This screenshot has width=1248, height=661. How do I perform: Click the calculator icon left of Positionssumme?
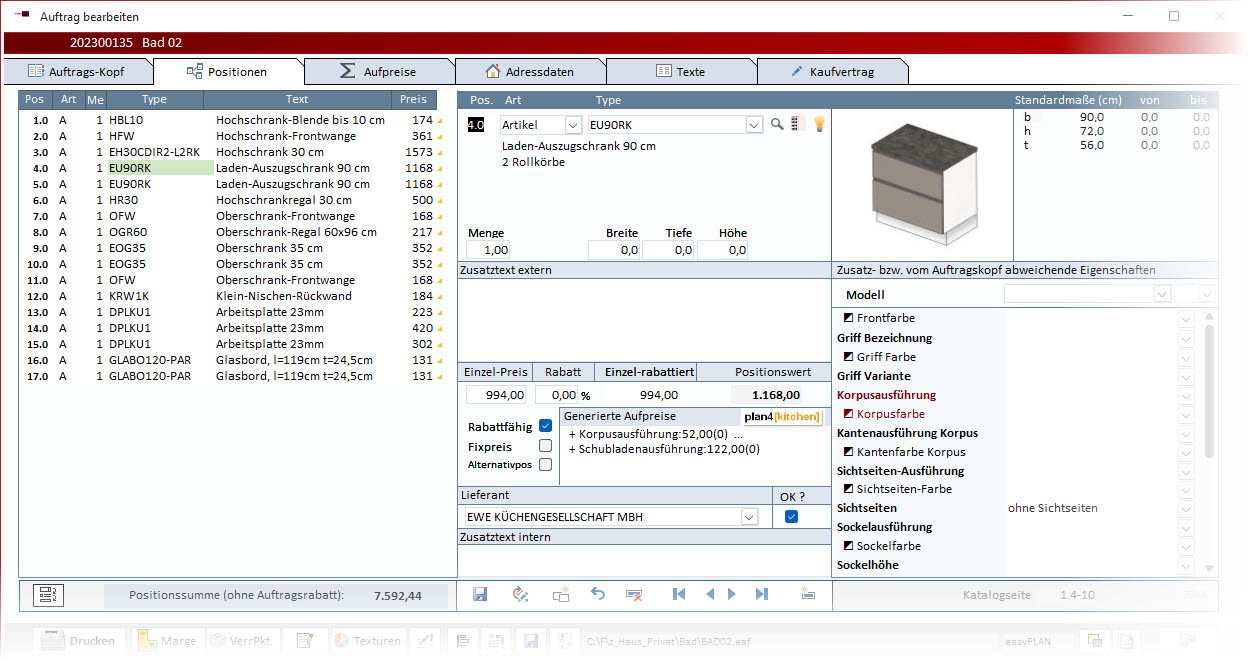[47, 595]
